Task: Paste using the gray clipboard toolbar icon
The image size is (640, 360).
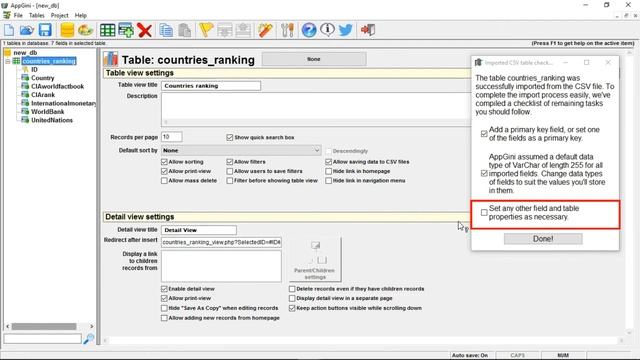Action: click(184, 30)
